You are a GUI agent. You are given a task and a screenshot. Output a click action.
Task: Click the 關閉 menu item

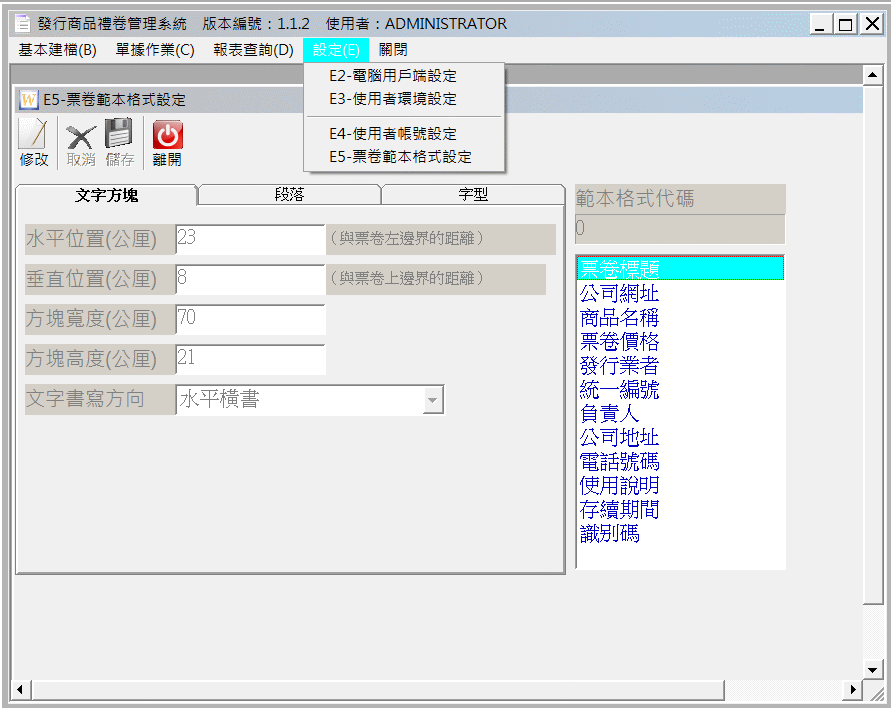pos(393,50)
